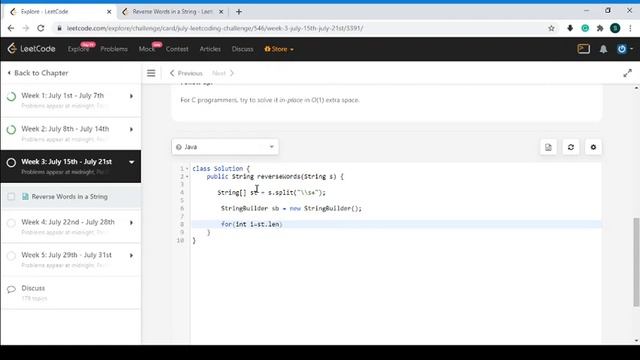
Task: Close the Reverse Words in a String tab
Action: 221,12
